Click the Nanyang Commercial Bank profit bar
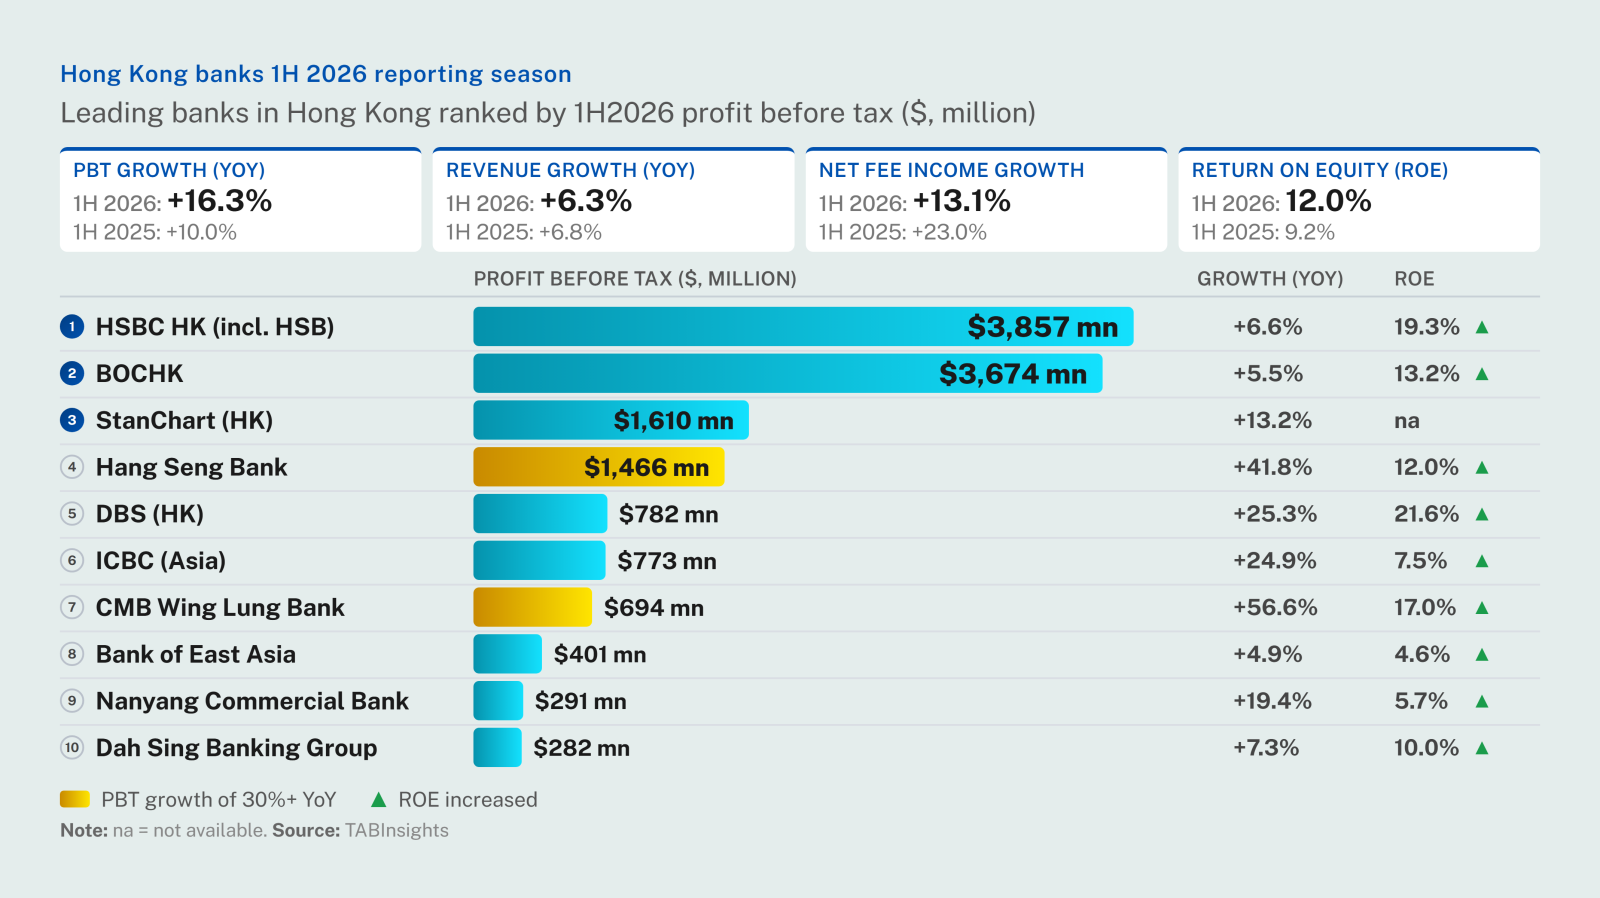 pyautogui.click(x=498, y=701)
